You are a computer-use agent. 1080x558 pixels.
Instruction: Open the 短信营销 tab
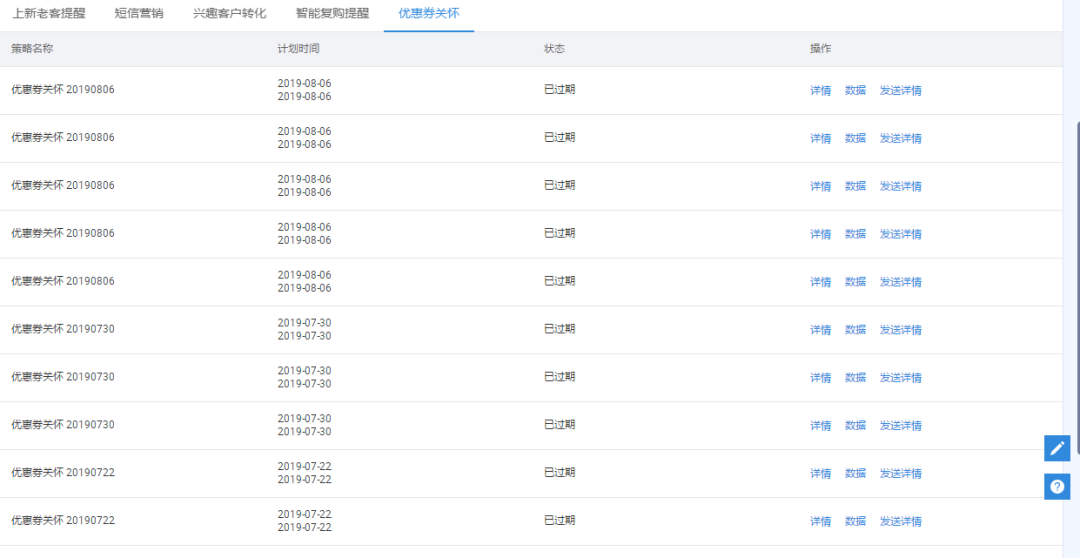[139, 13]
